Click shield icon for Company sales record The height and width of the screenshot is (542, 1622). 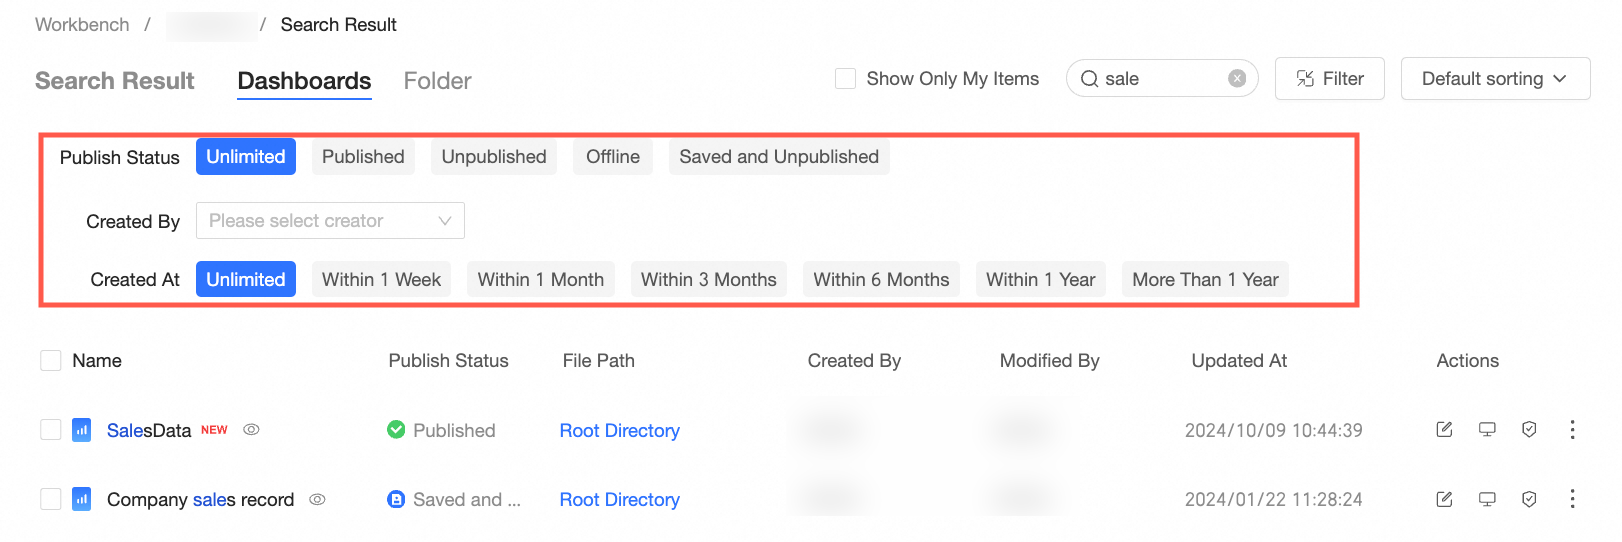(x=1529, y=499)
